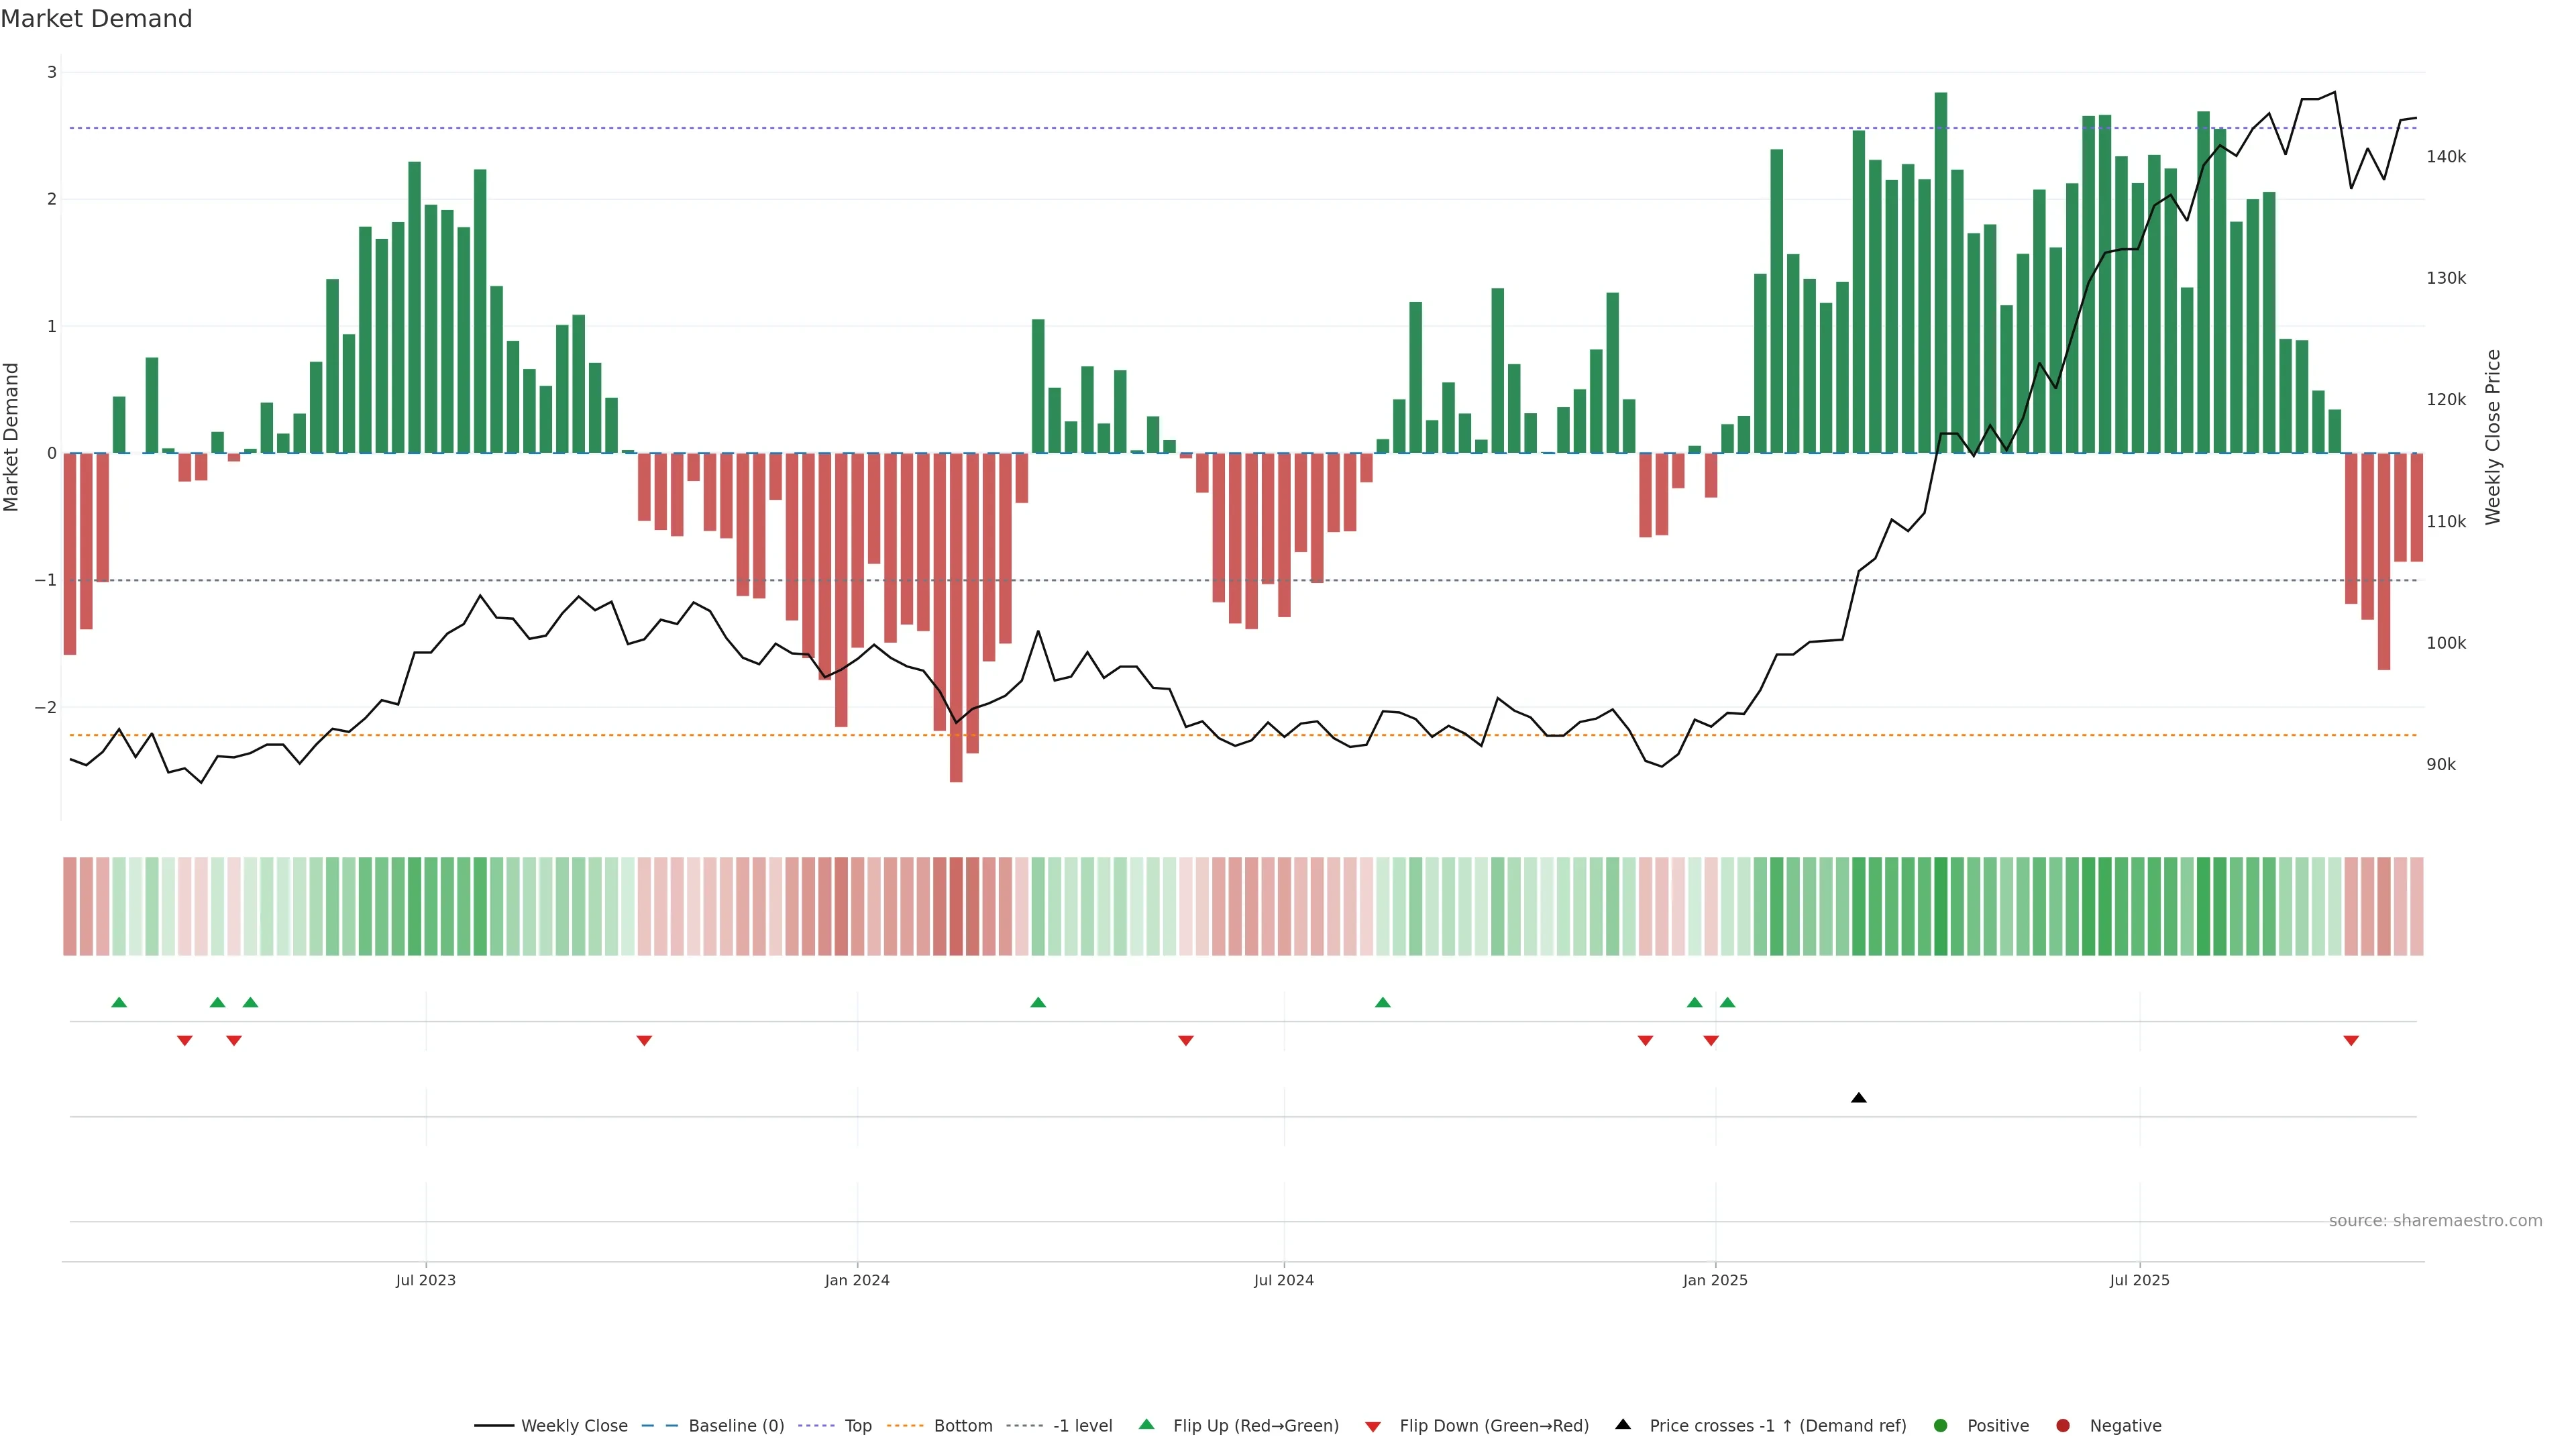Click the darkest green heat strip cell
Image resolution: width=2576 pixels, height=1449 pixels.
pyautogui.click(x=1941, y=906)
